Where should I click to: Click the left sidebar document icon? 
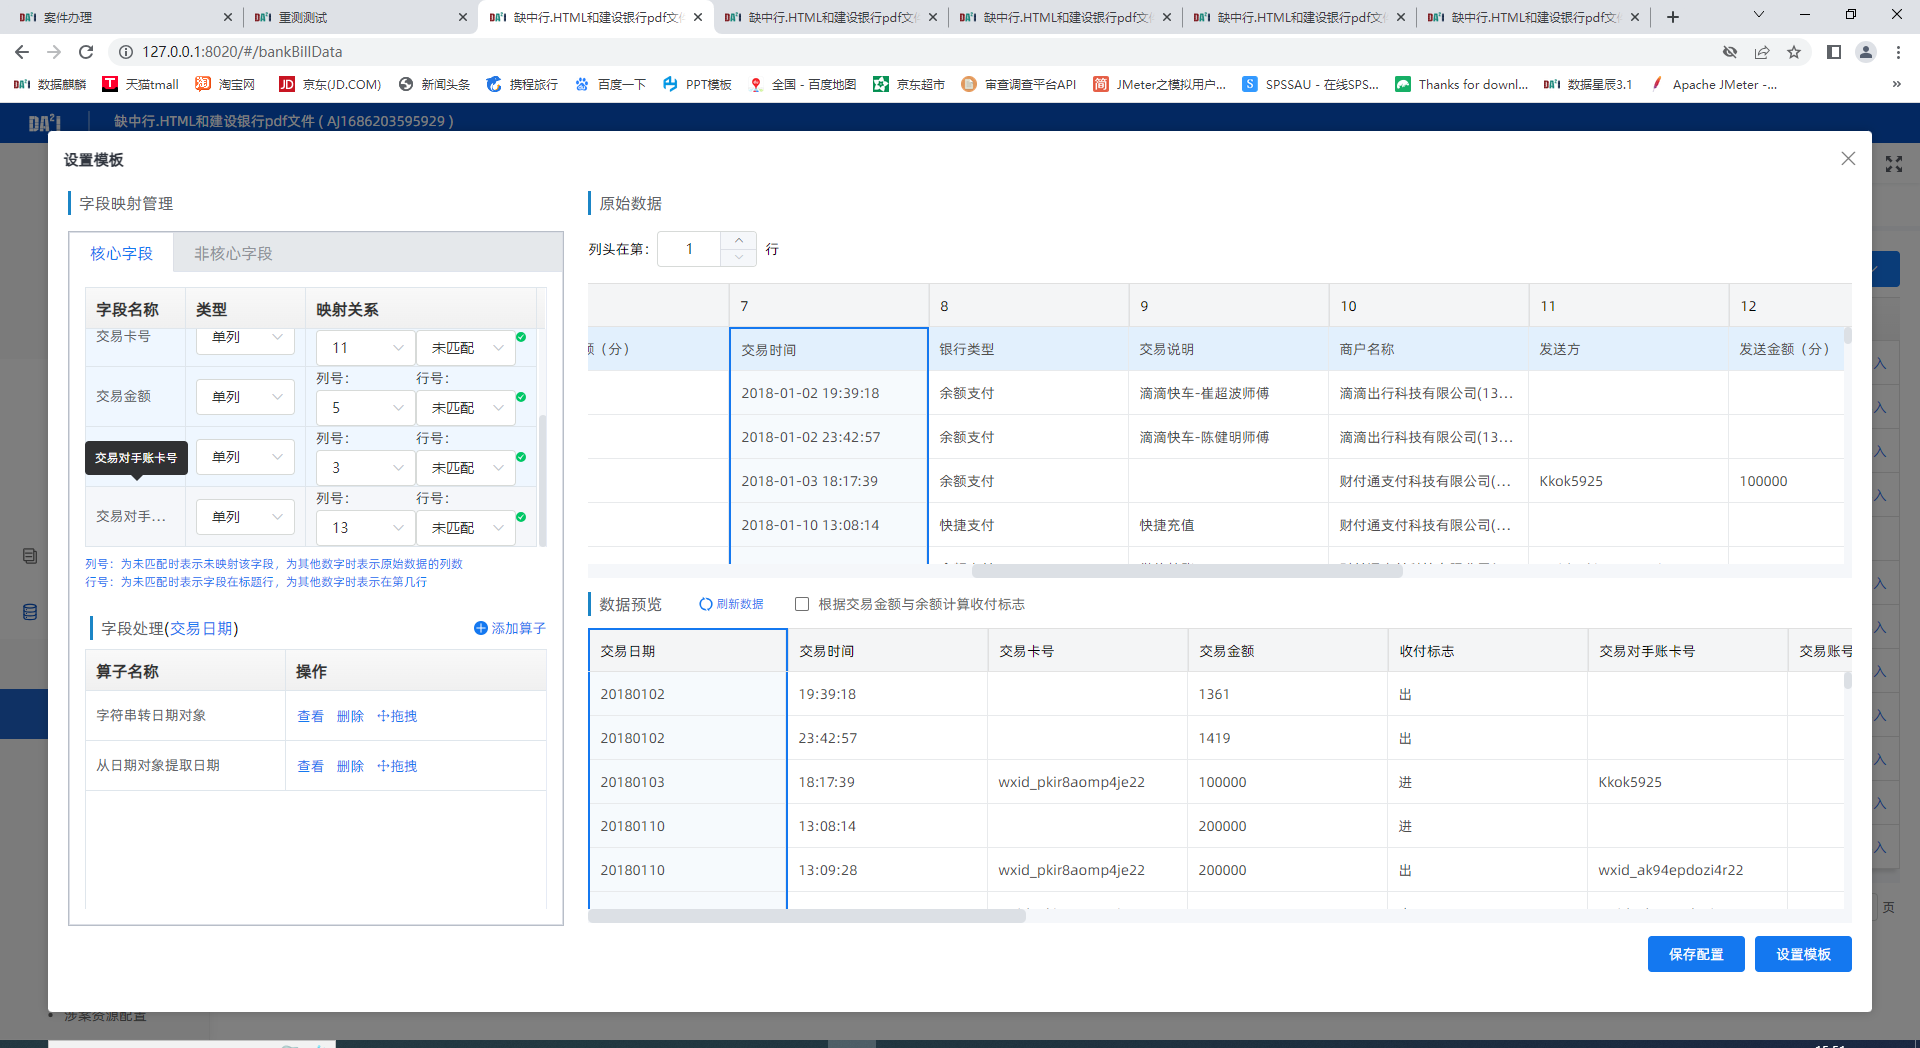pos(30,556)
